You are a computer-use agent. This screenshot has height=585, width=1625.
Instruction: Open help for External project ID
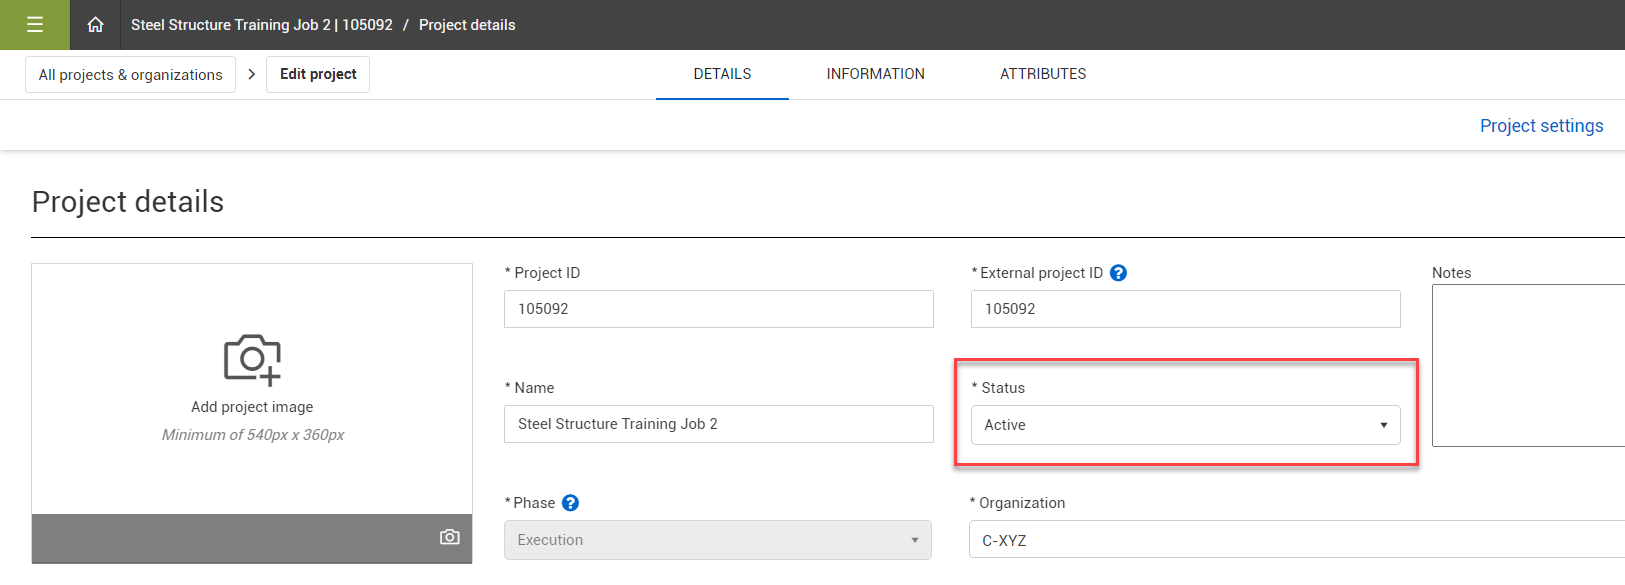1119,273
